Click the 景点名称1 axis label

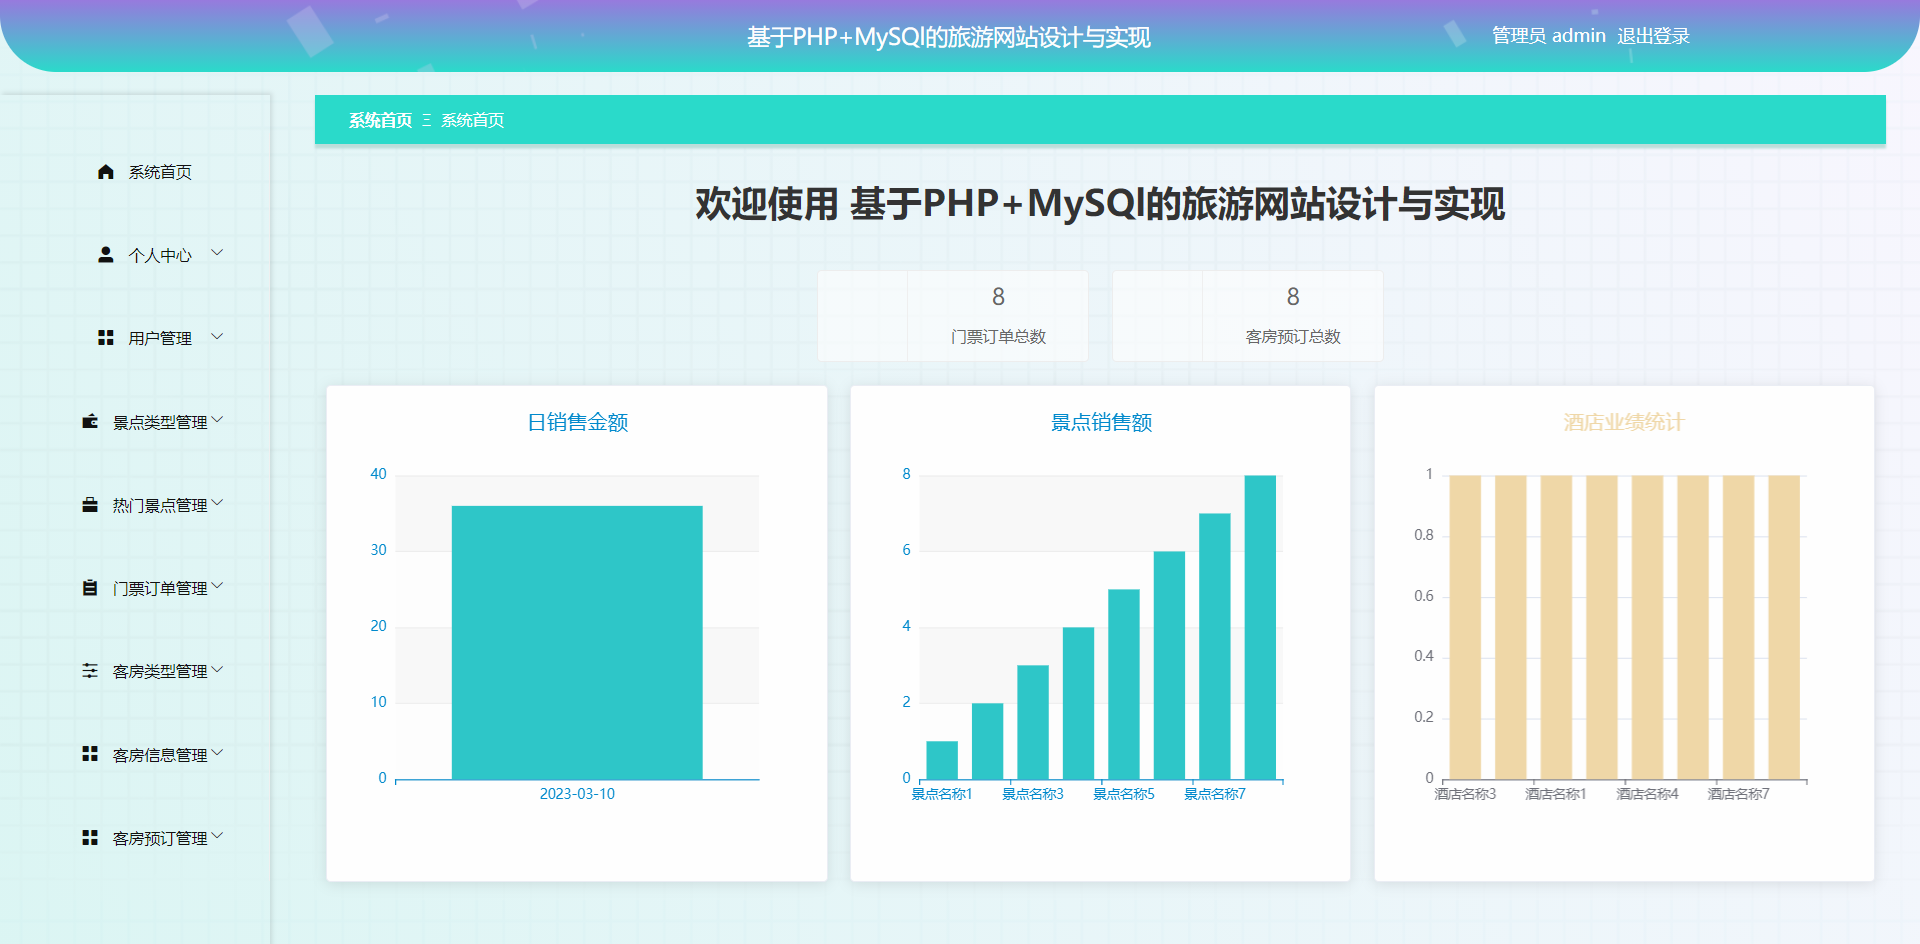[942, 794]
